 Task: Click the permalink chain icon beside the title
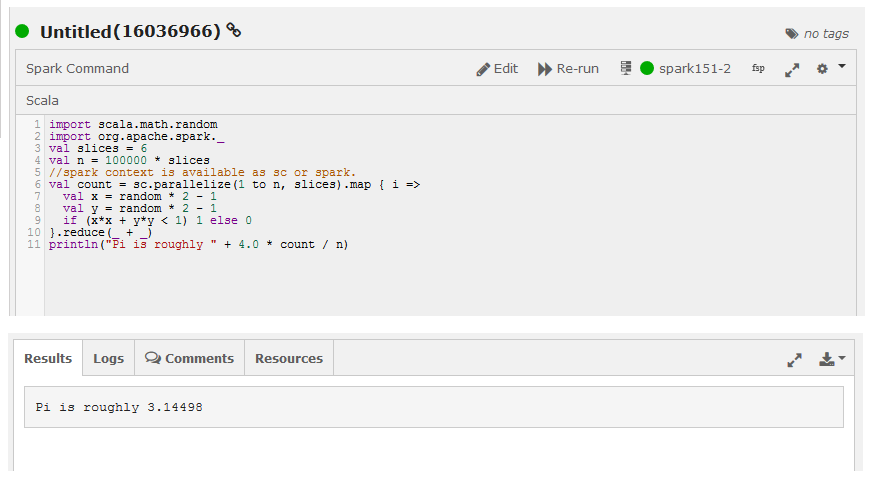[x=233, y=30]
